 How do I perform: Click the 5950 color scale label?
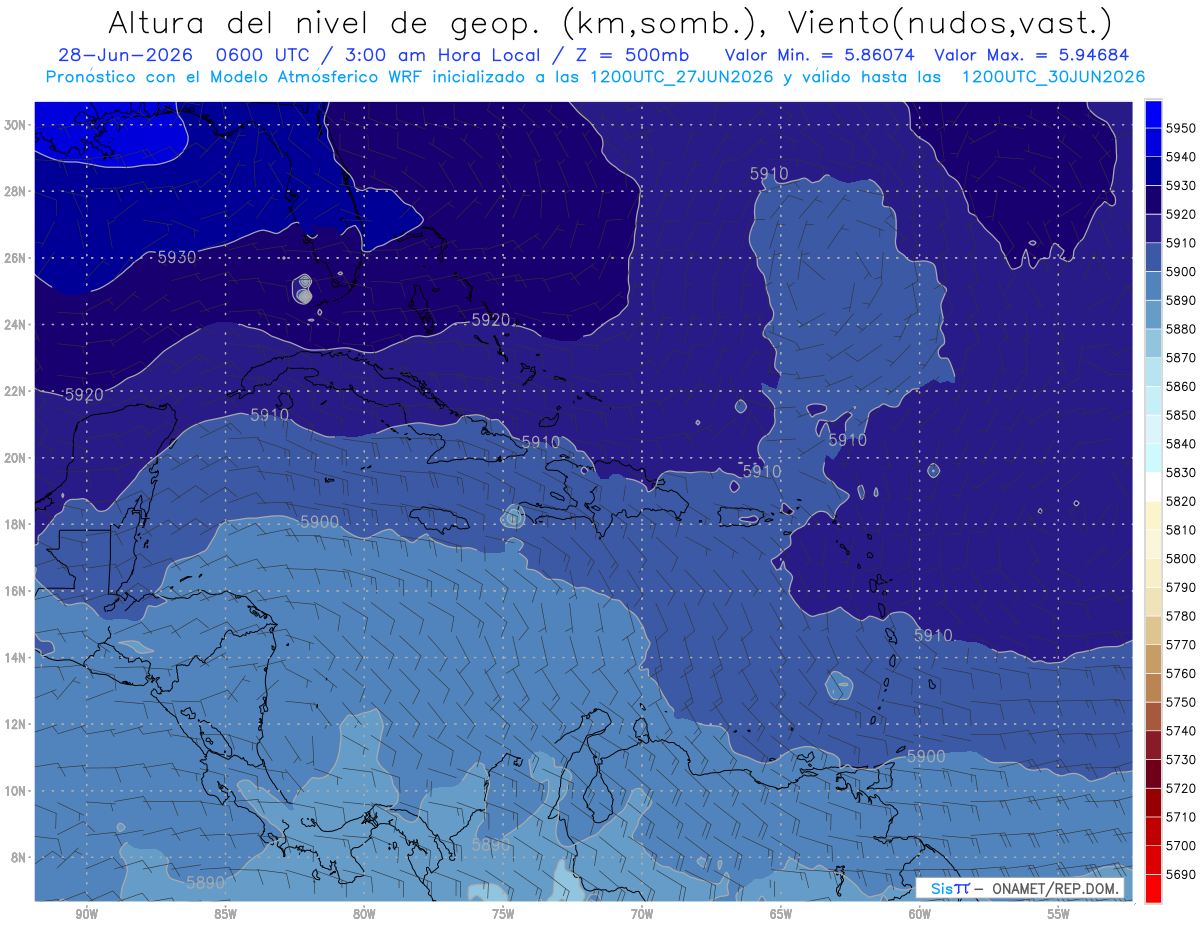point(1182,127)
